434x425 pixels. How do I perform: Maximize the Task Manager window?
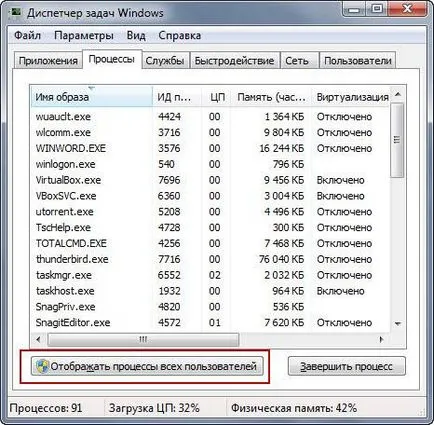pyautogui.click(x=377, y=9)
